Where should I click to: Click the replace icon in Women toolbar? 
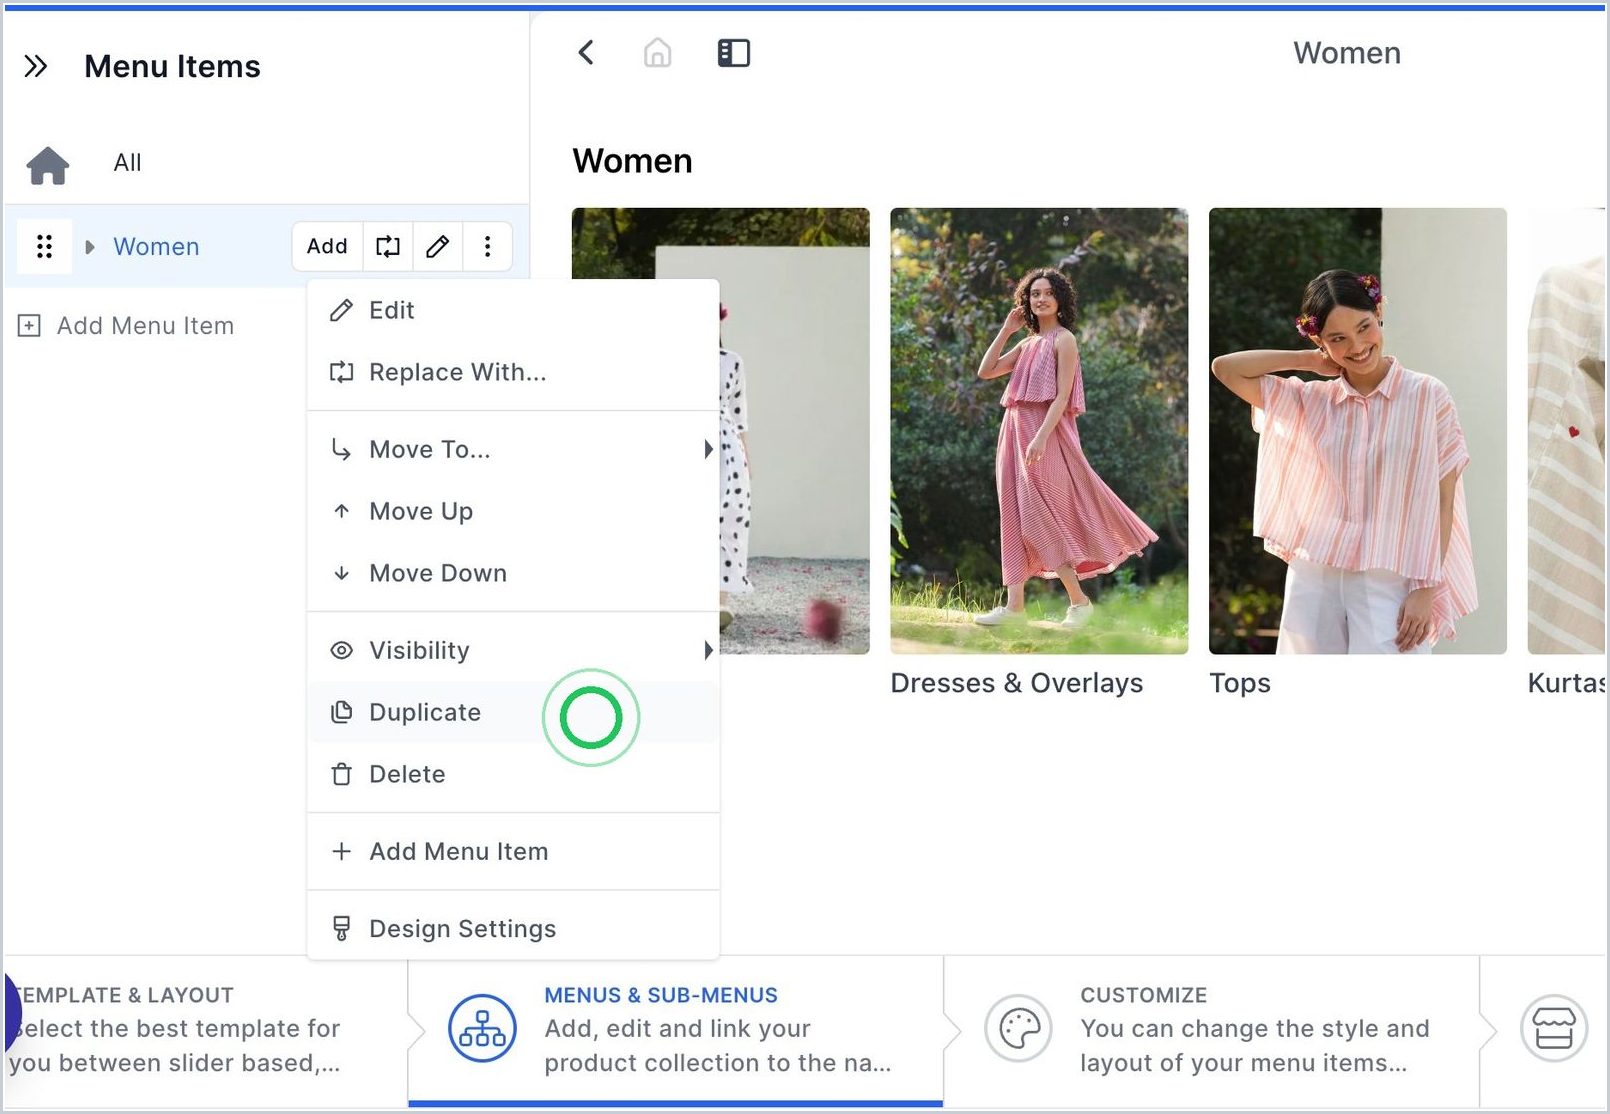point(388,246)
